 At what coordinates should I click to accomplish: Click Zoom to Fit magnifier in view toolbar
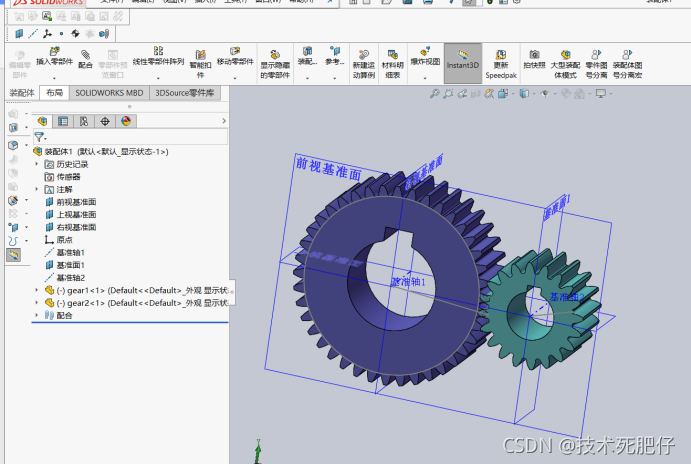click(435, 93)
